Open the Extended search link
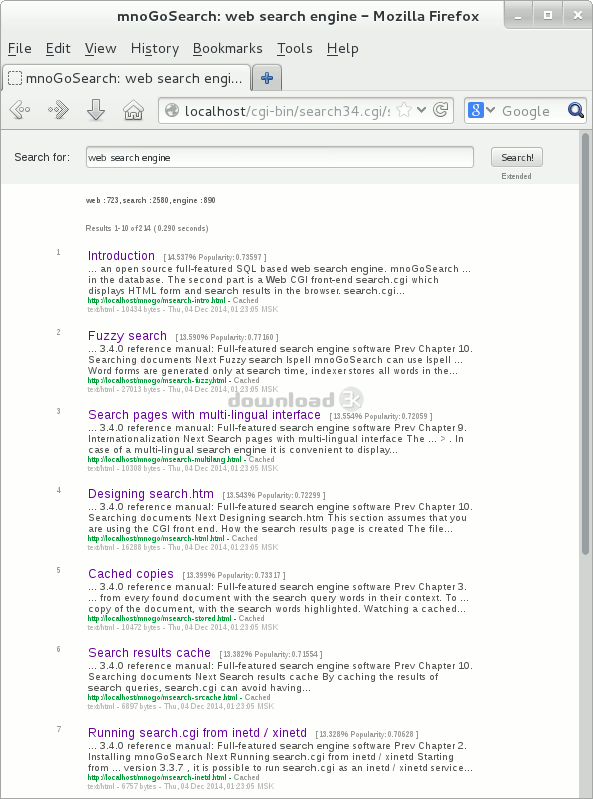Image resolution: width=593 pixels, height=799 pixels. [x=516, y=176]
